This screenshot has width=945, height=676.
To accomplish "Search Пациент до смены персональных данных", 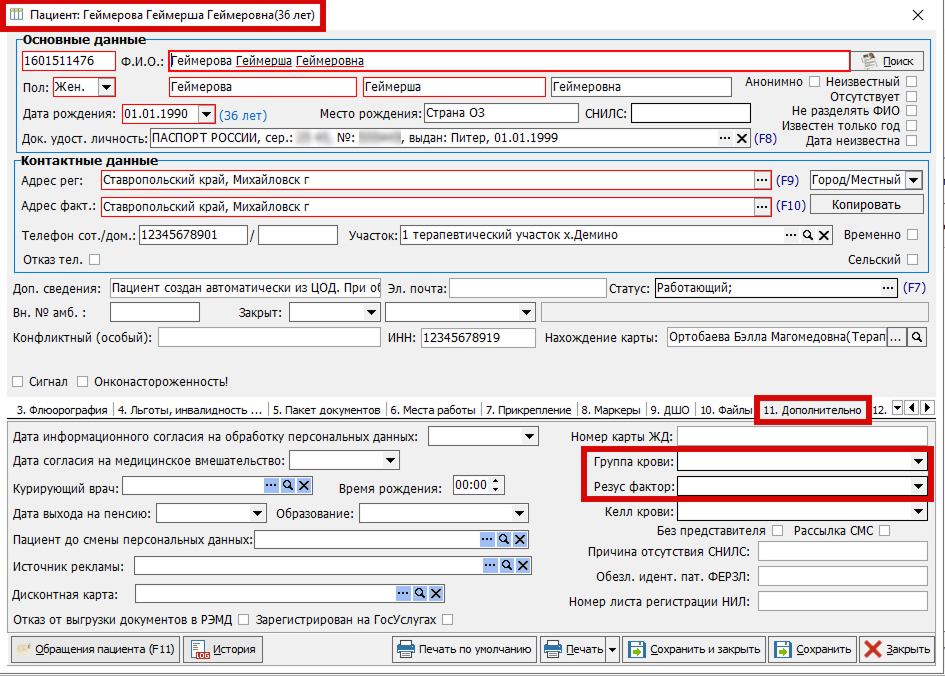I will [504, 539].
